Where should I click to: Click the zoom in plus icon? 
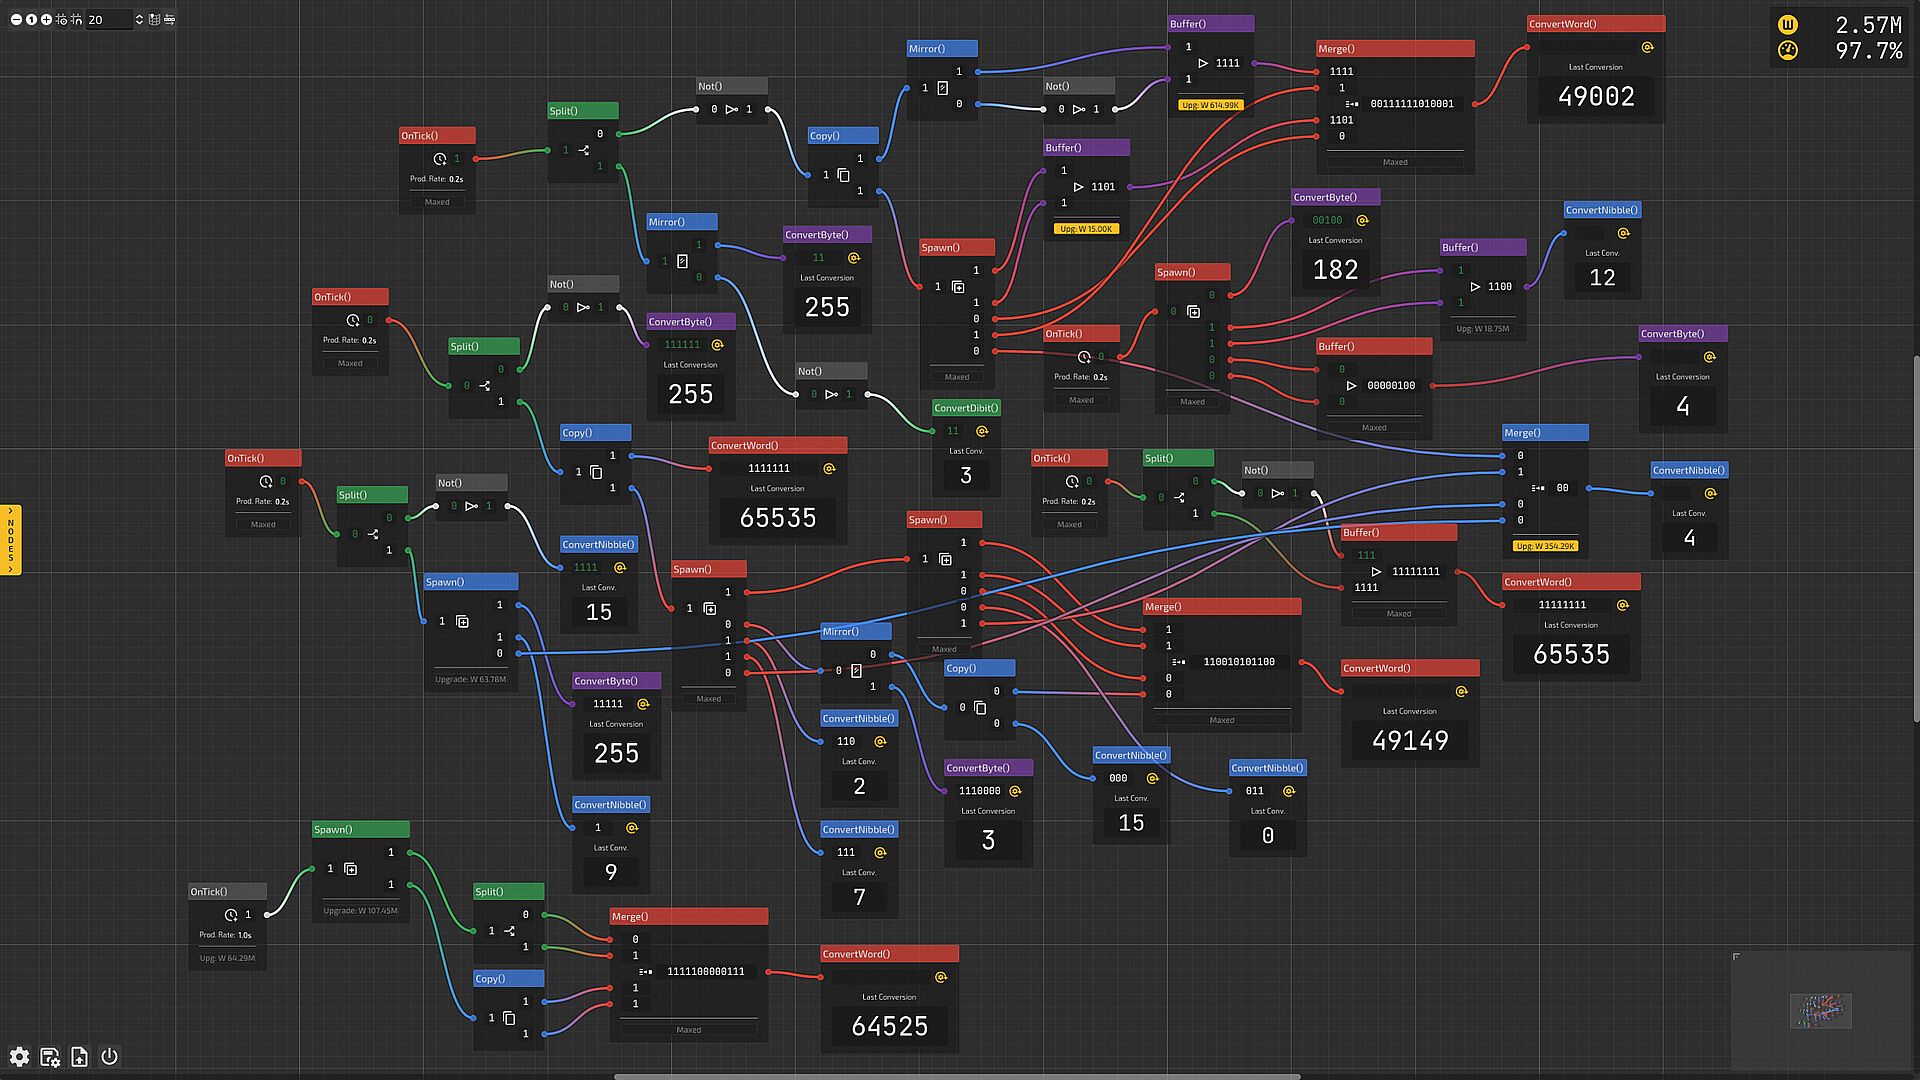(x=46, y=19)
